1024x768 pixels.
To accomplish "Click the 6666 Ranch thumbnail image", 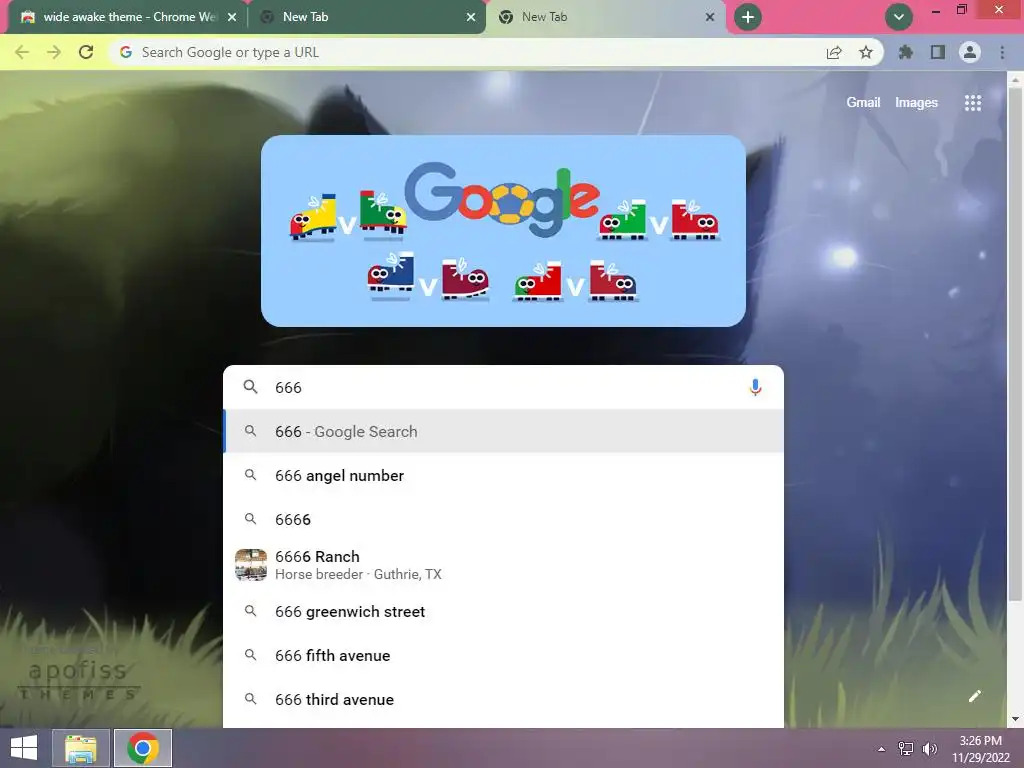I will click(251, 565).
